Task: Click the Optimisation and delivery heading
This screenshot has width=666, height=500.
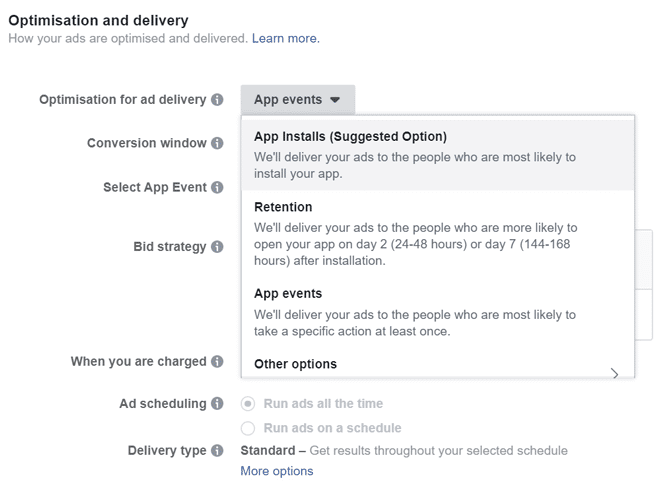Action: point(98,20)
